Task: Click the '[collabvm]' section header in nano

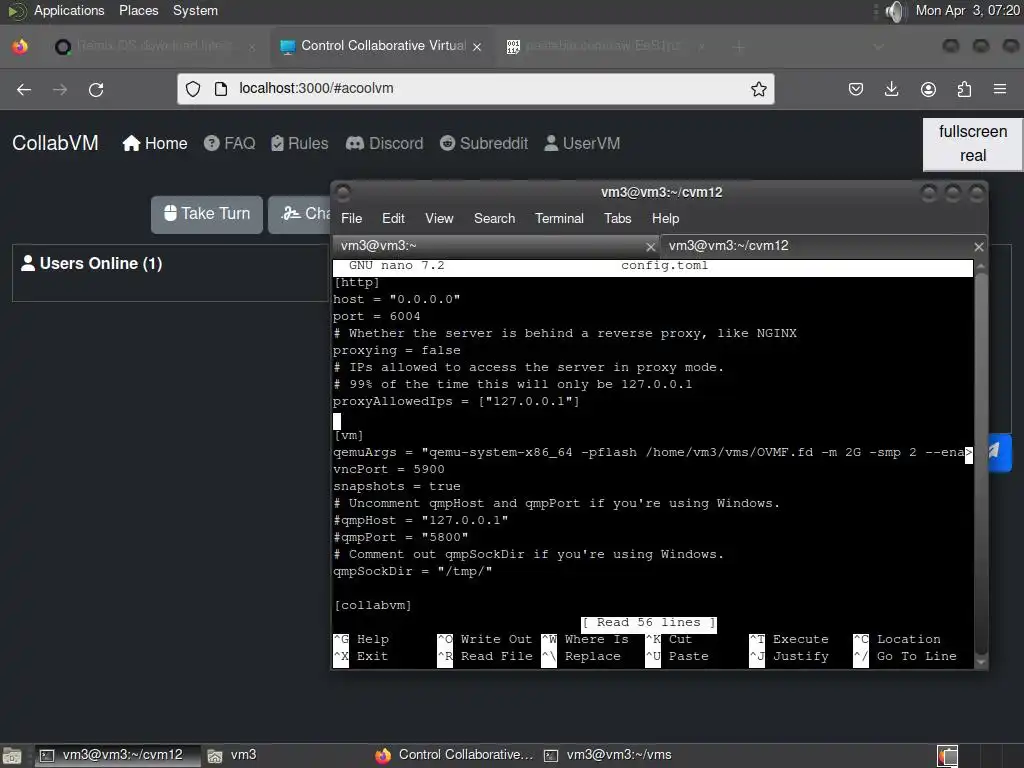Action: (x=373, y=605)
